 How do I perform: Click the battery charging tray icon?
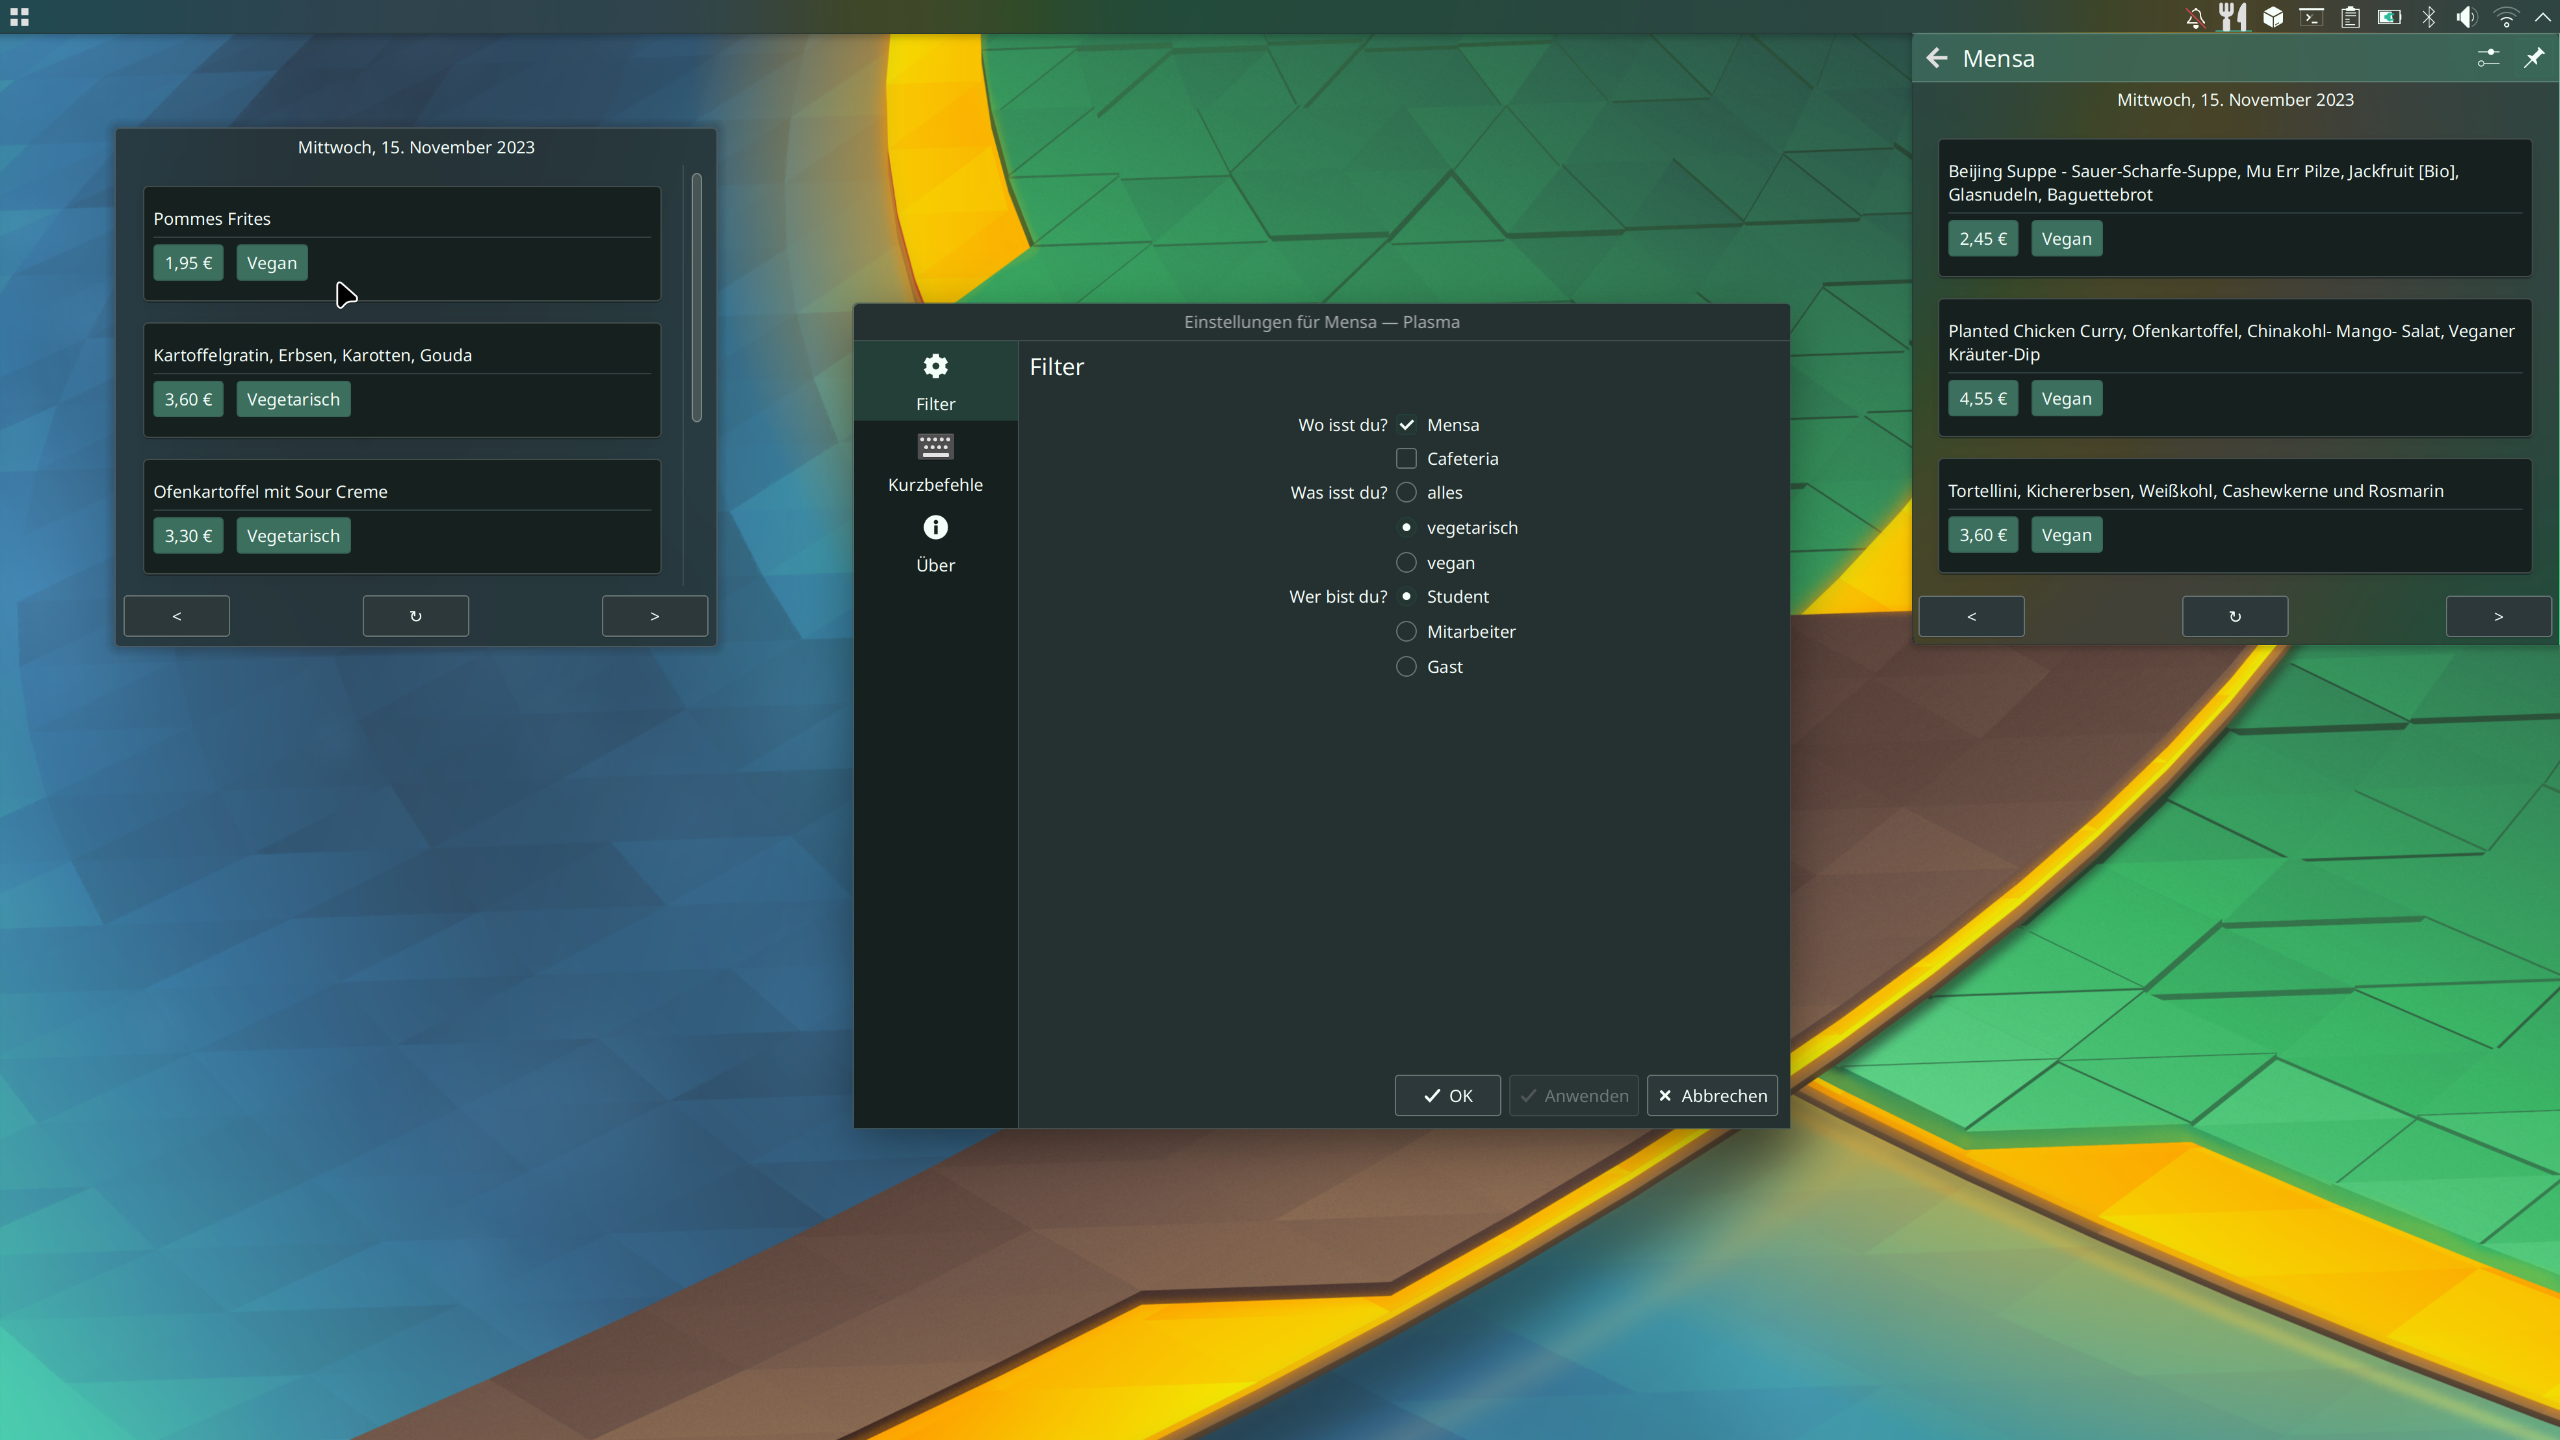[2389, 17]
